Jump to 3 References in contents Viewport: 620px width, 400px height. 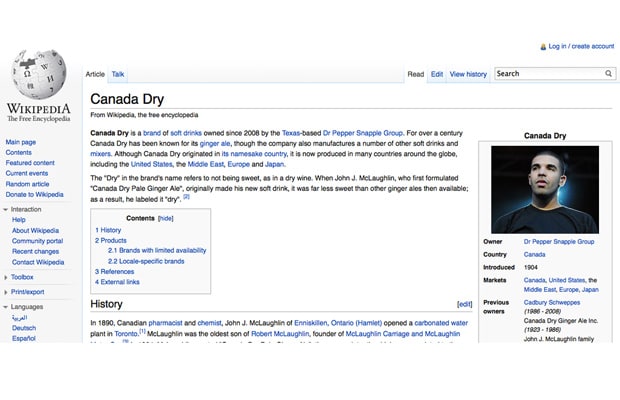click(114, 272)
